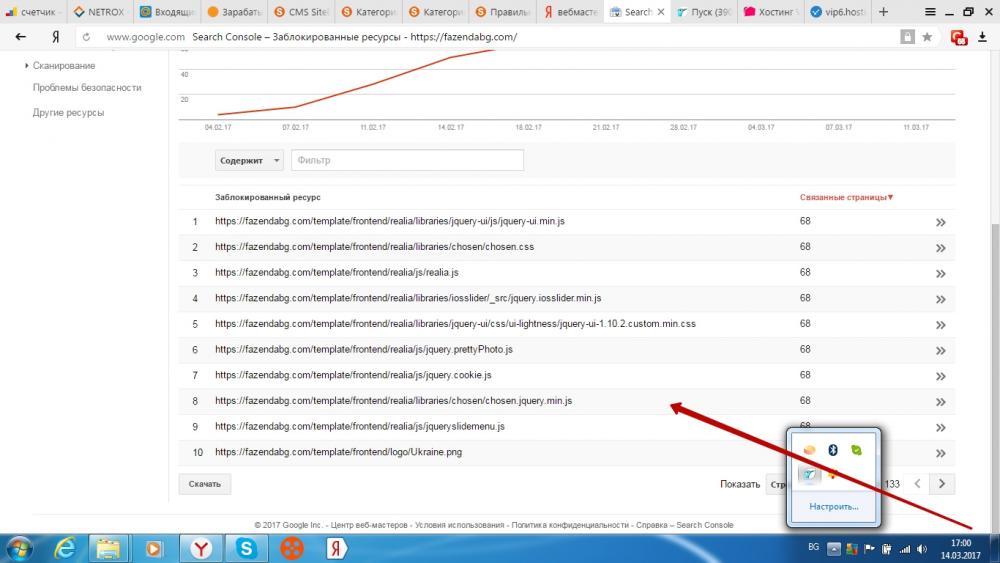Open details arrow for jquery-ui.min.js row
The height and width of the screenshot is (563, 1000).
click(940, 223)
